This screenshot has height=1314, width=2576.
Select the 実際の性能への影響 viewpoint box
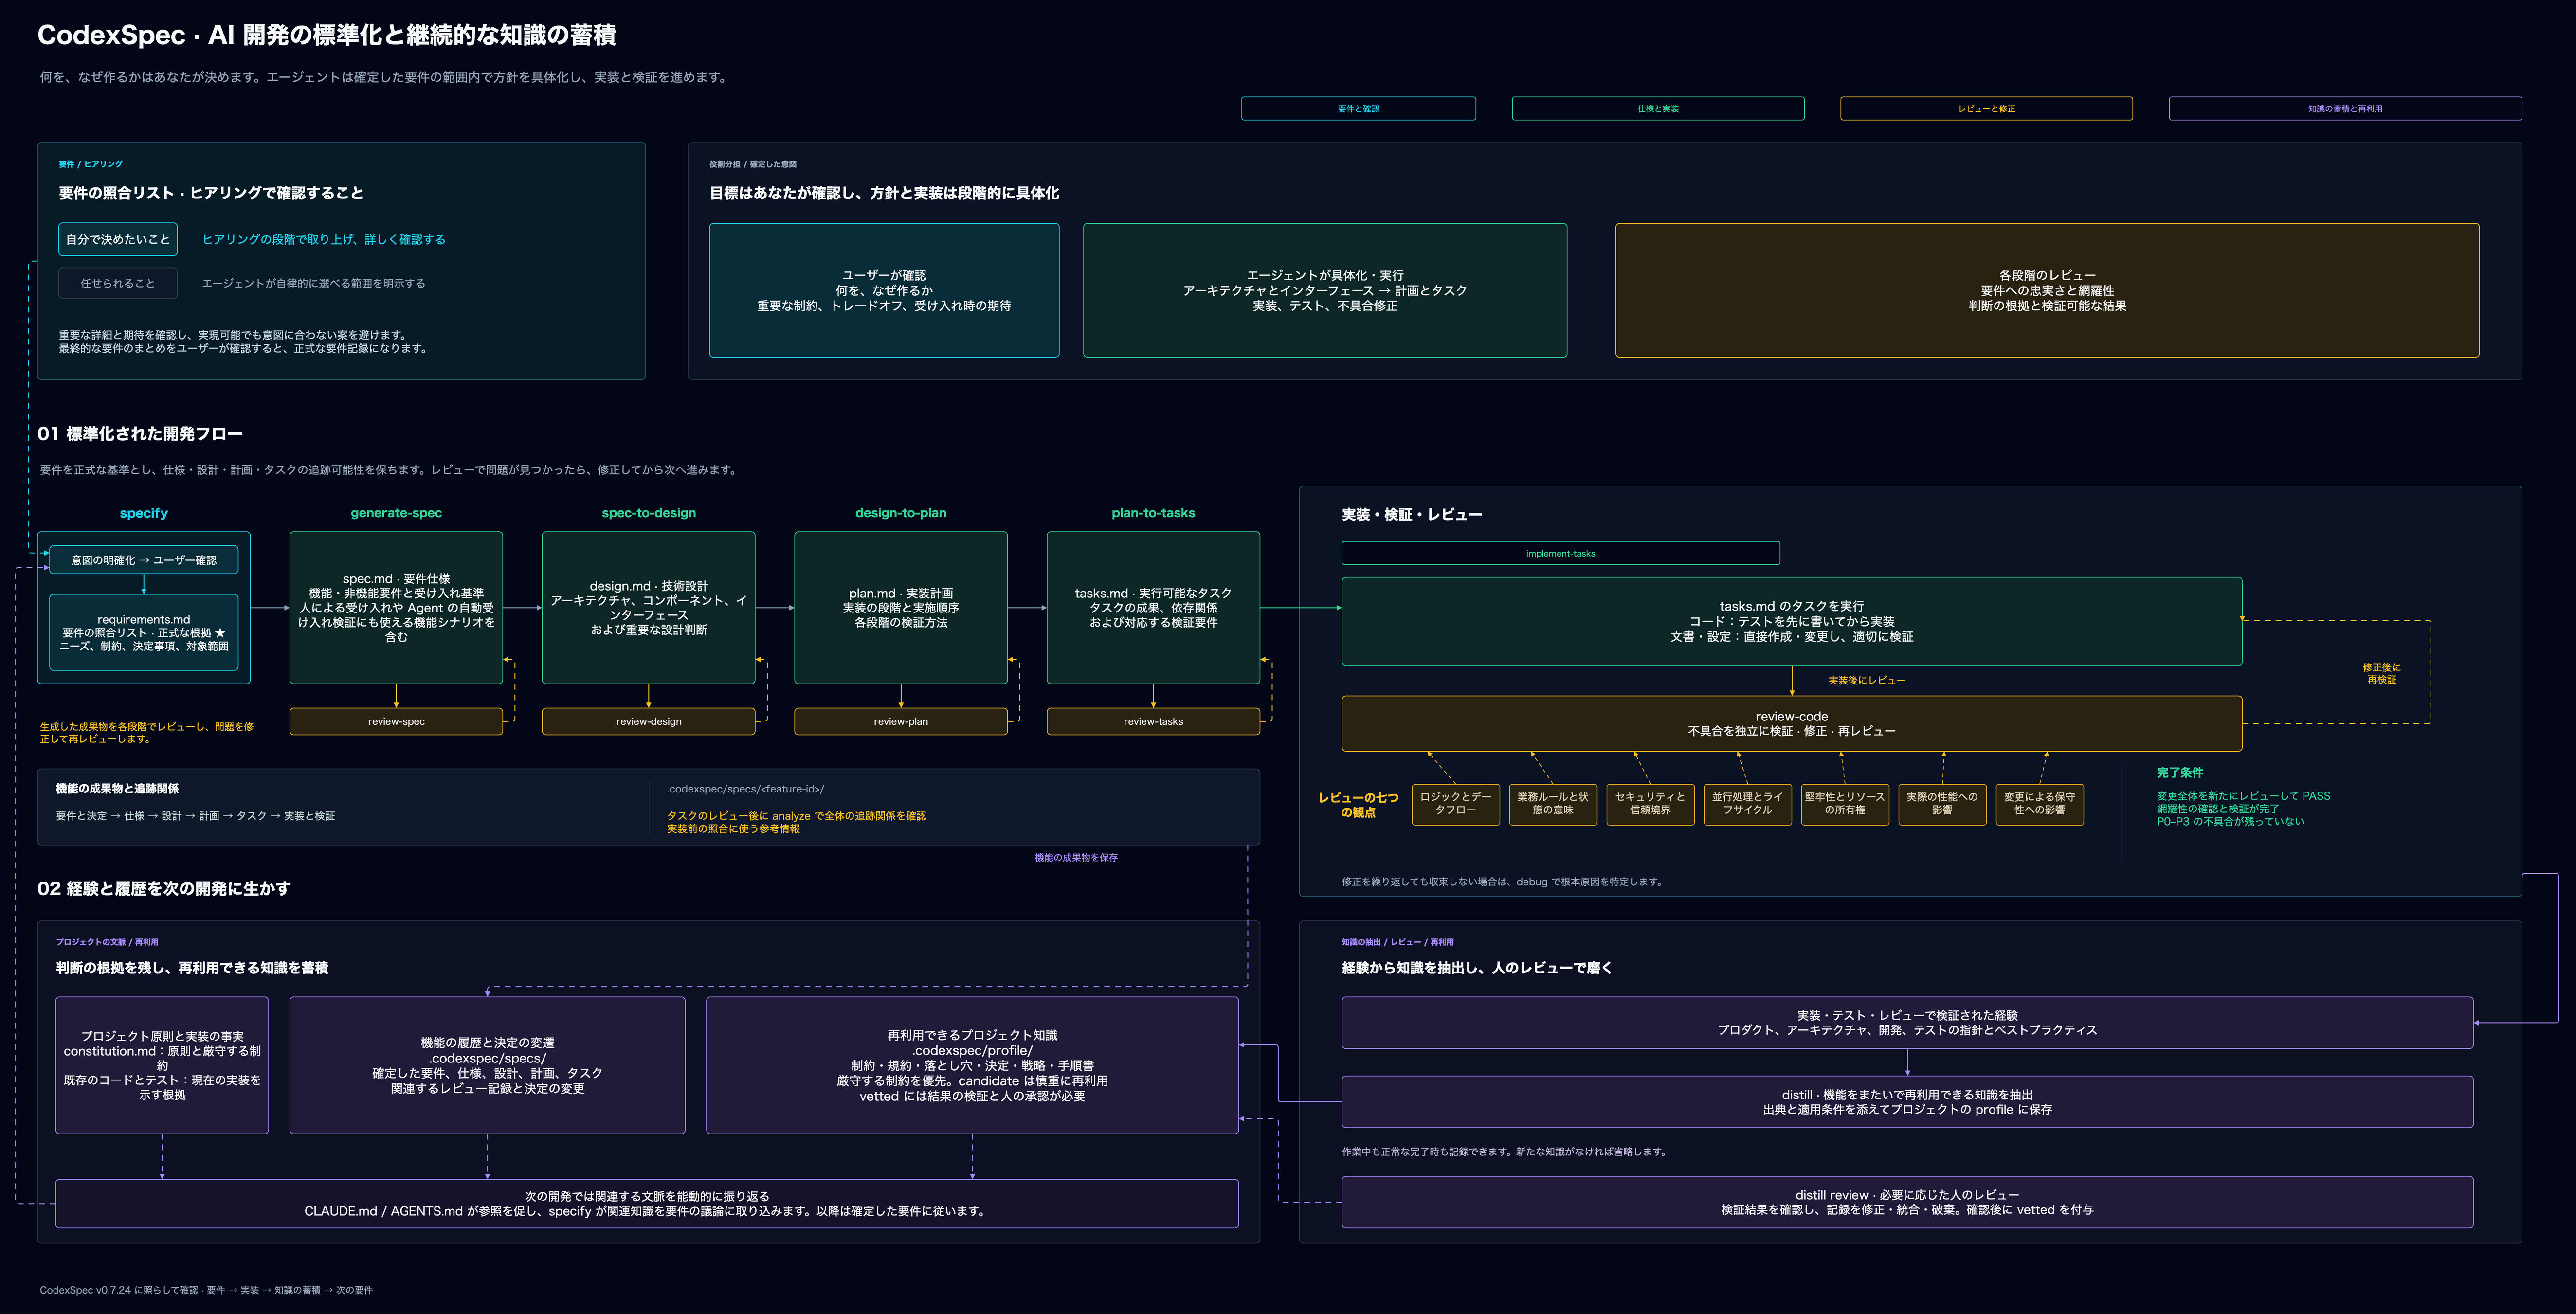coord(1942,803)
